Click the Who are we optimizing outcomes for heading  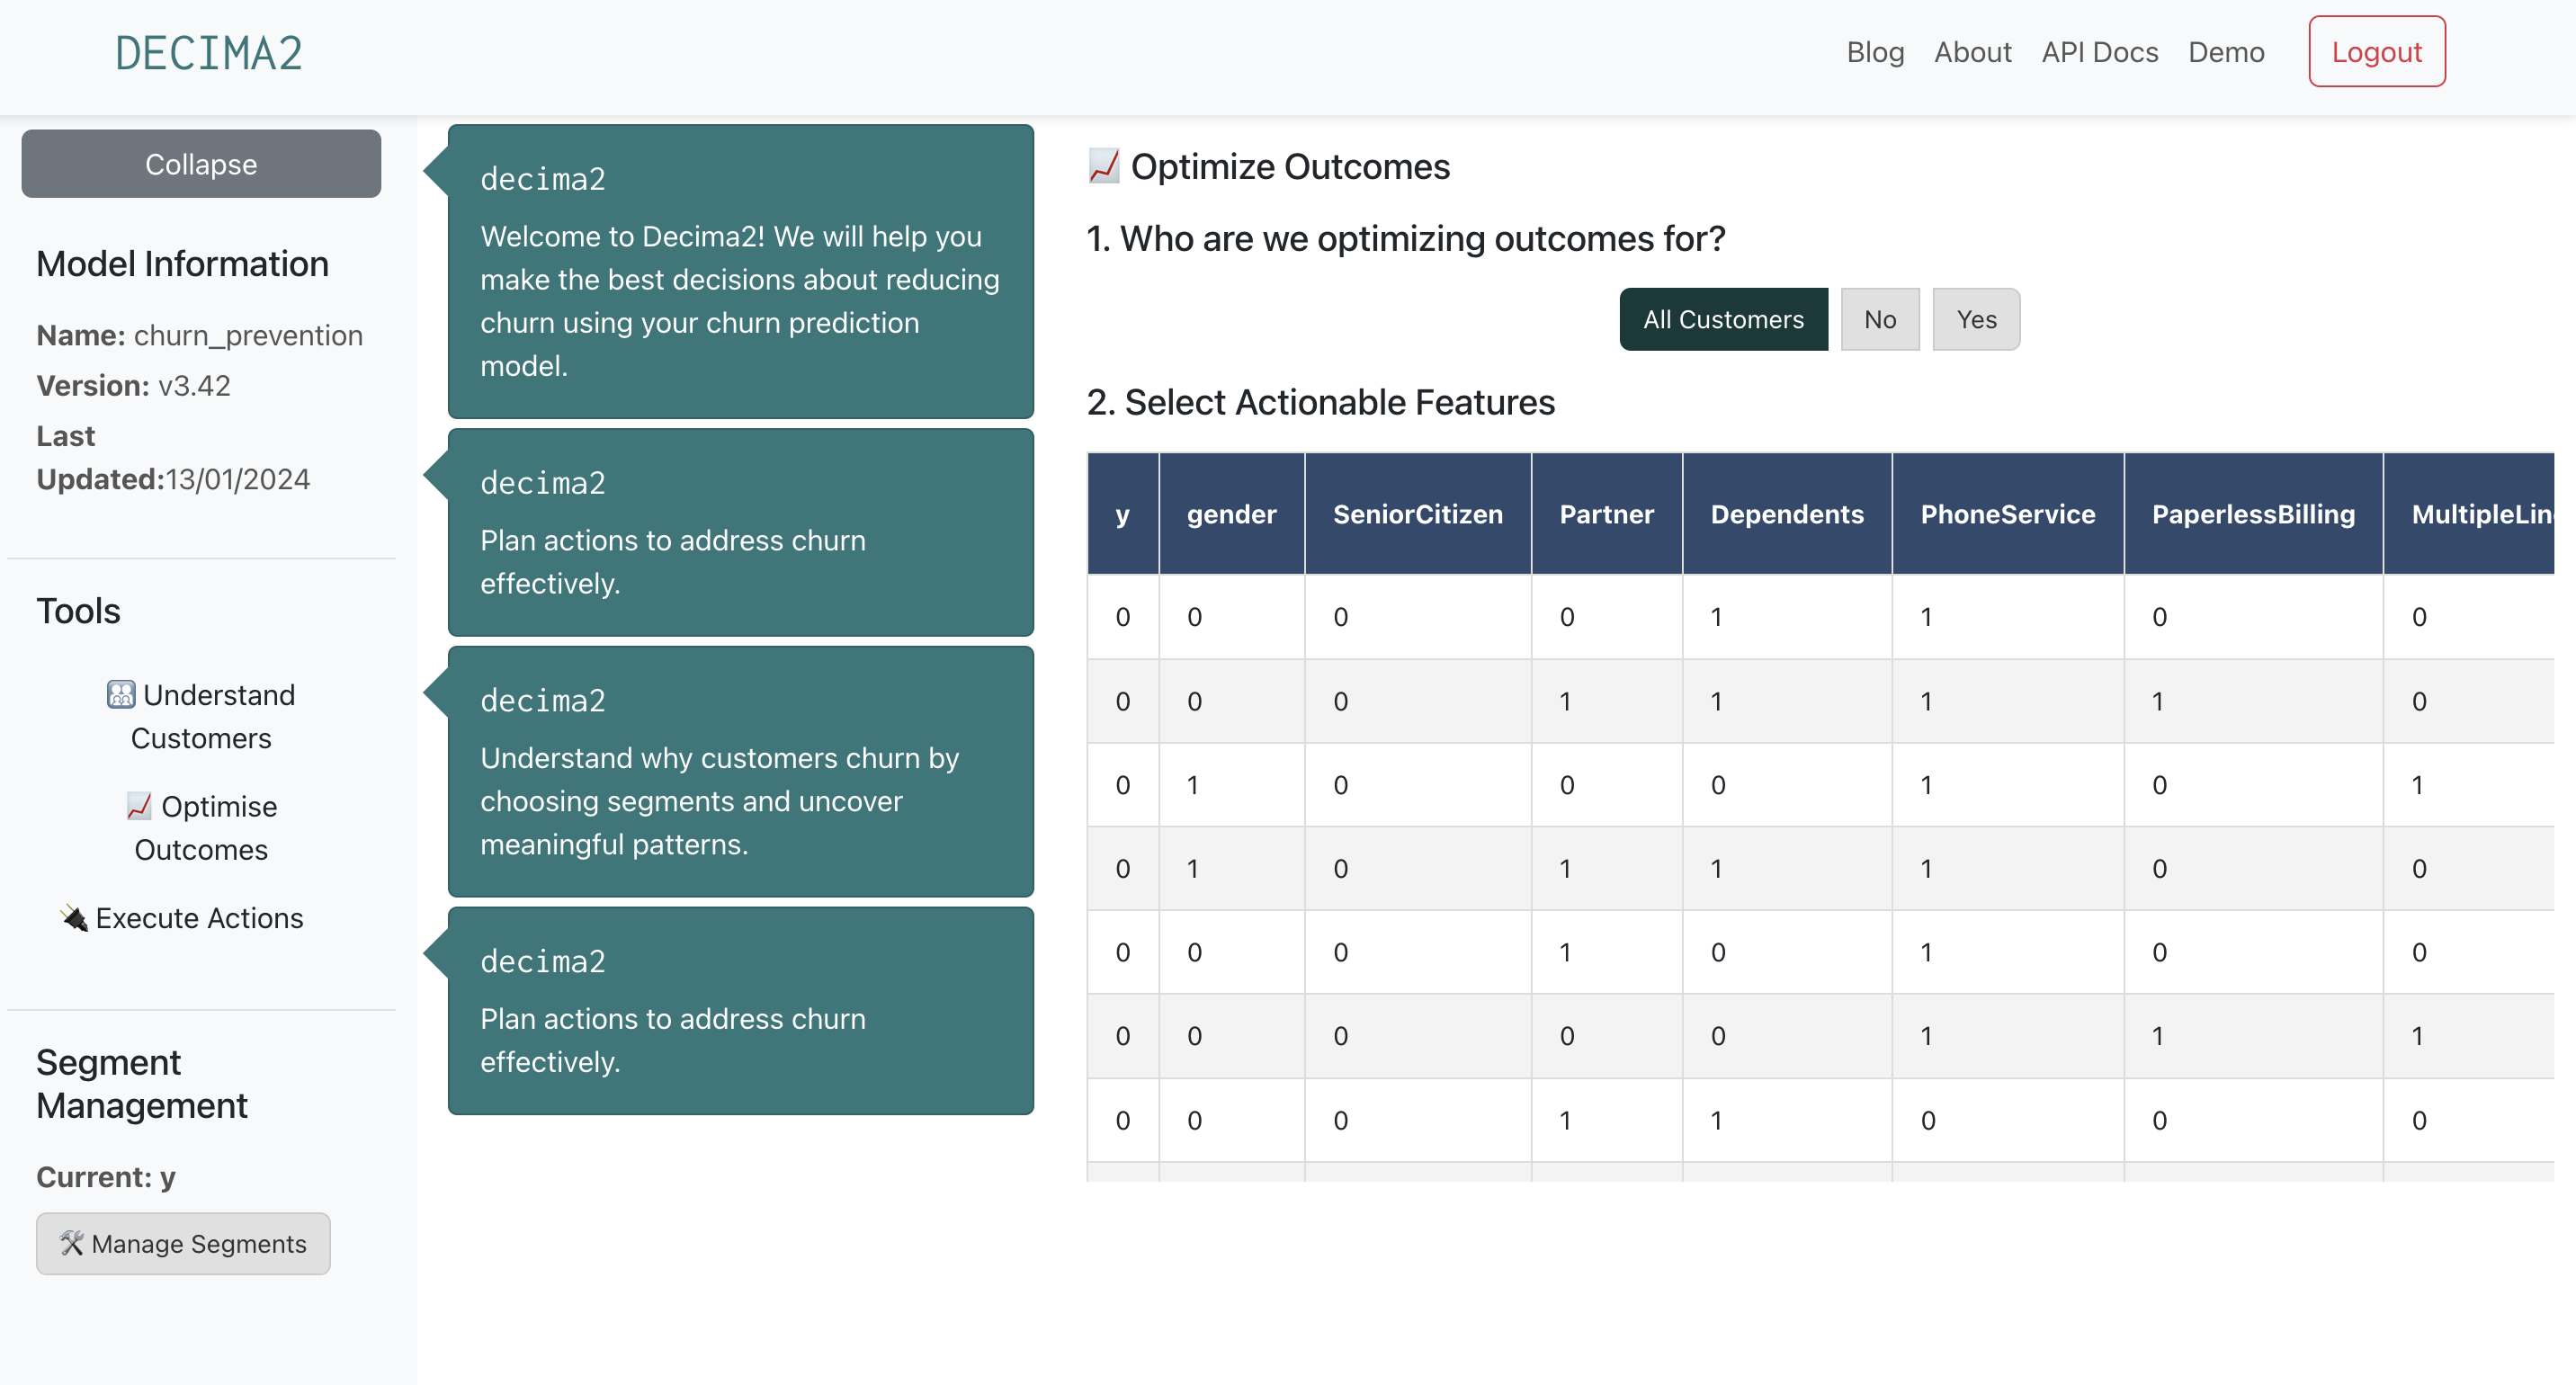pos(1406,238)
